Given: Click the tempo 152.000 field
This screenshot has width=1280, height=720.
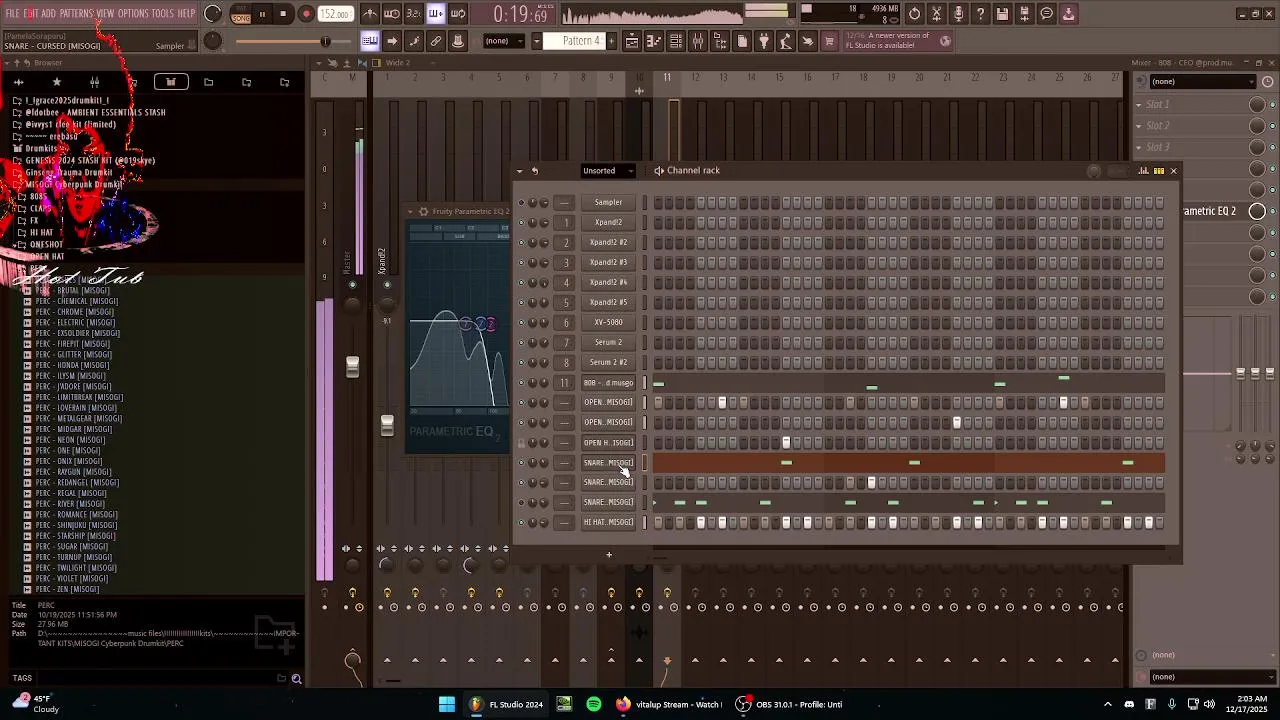Looking at the screenshot, I should point(335,14).
